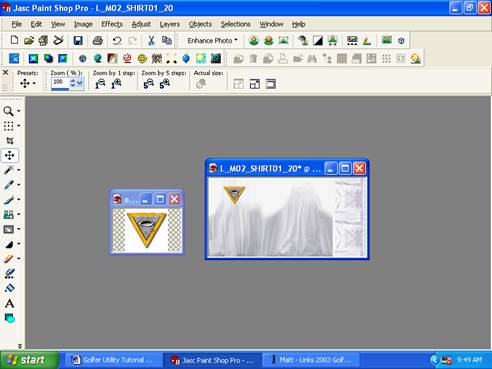The image size is (492, 369).
Task: Save the image with the floppy disk icon
Action: pos(78,41)
